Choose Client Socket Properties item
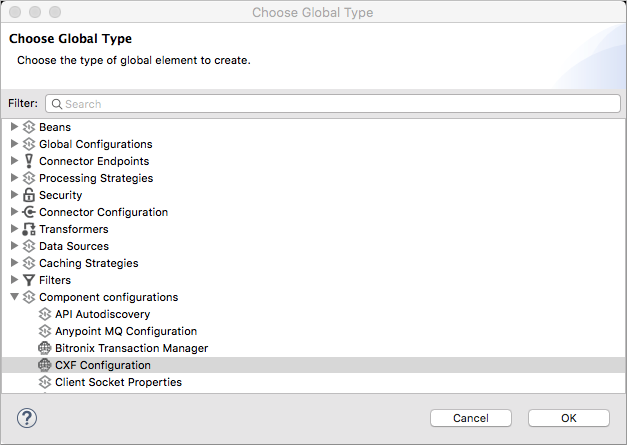Viewport: 627px width, 445px height. pos(118,382)
